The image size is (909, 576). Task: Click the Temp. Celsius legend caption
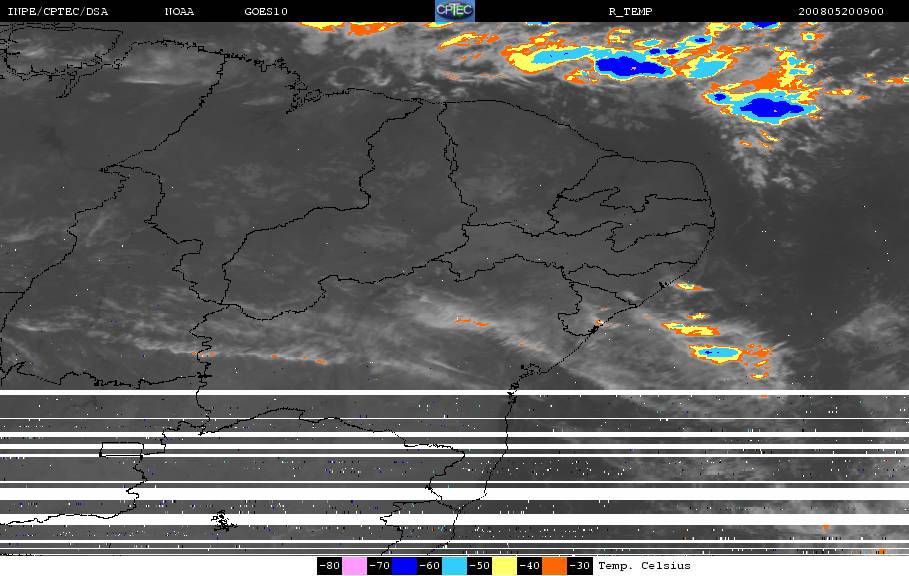coord(644,566)
